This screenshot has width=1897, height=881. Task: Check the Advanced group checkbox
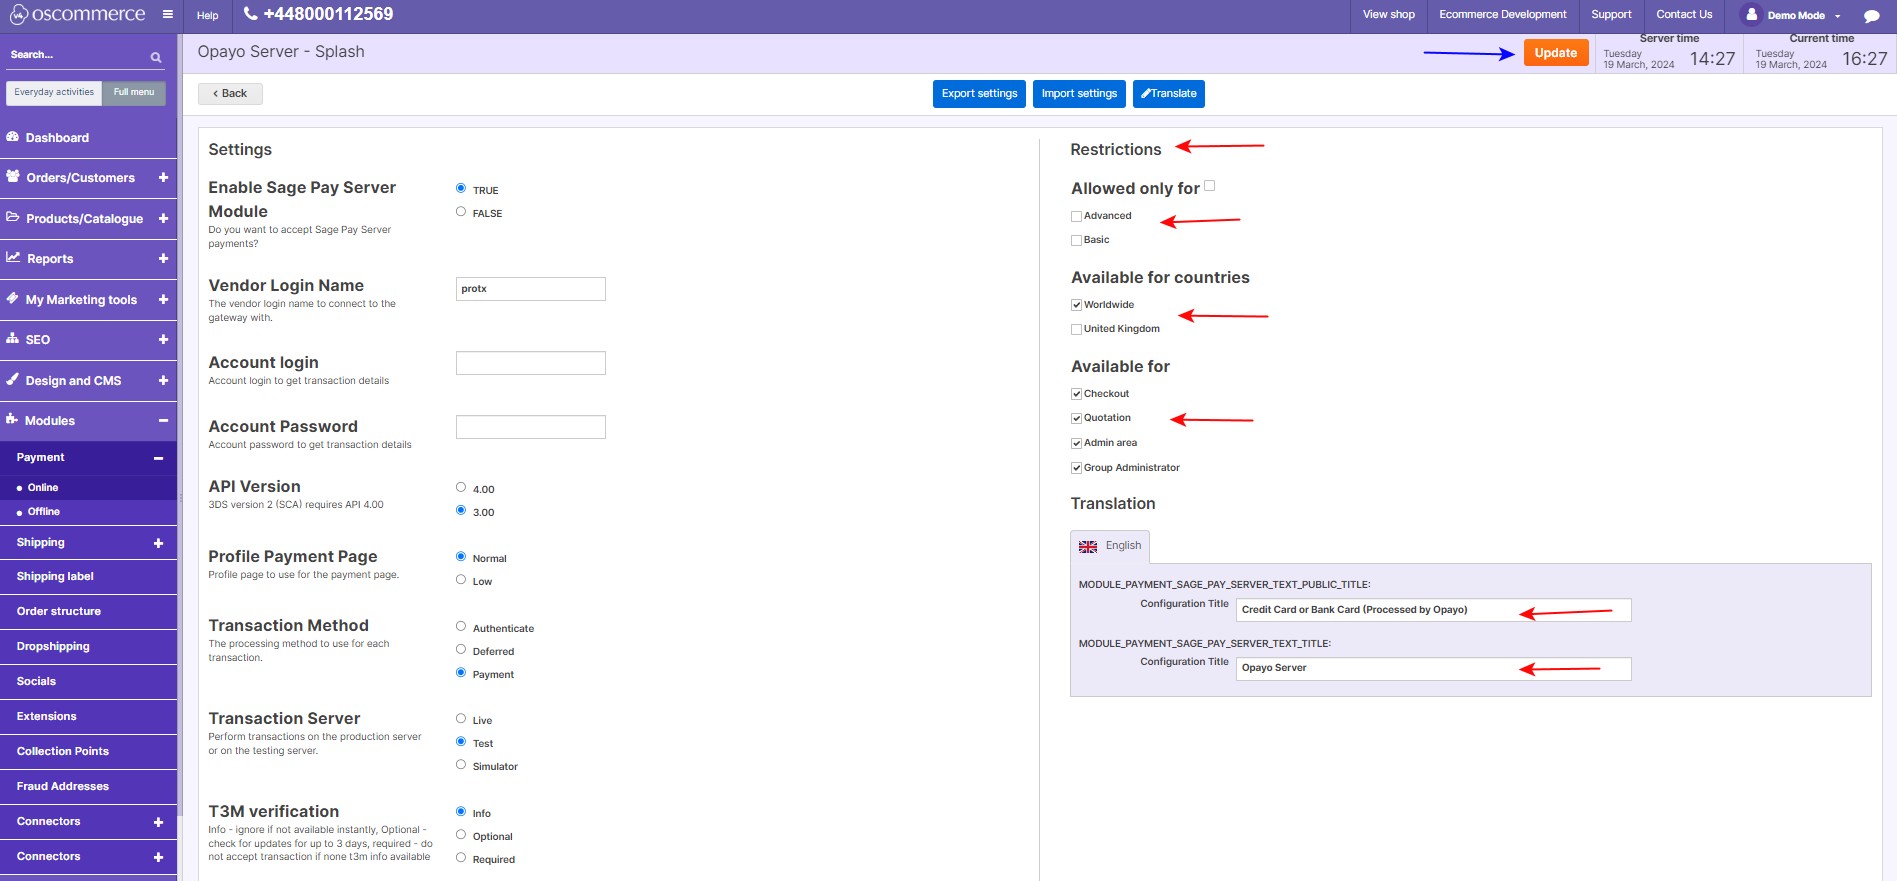[1077, 216]
